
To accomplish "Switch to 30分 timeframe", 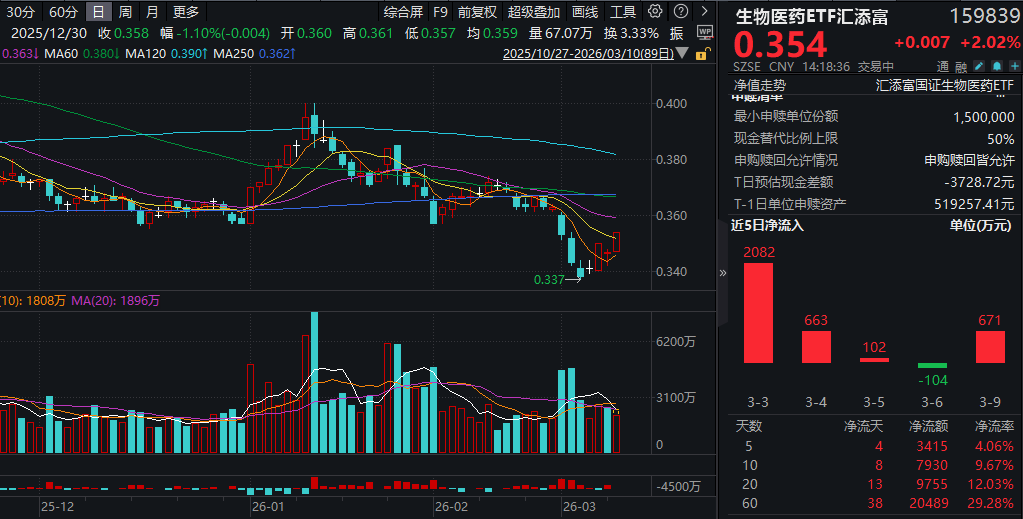I will [20, 12].
